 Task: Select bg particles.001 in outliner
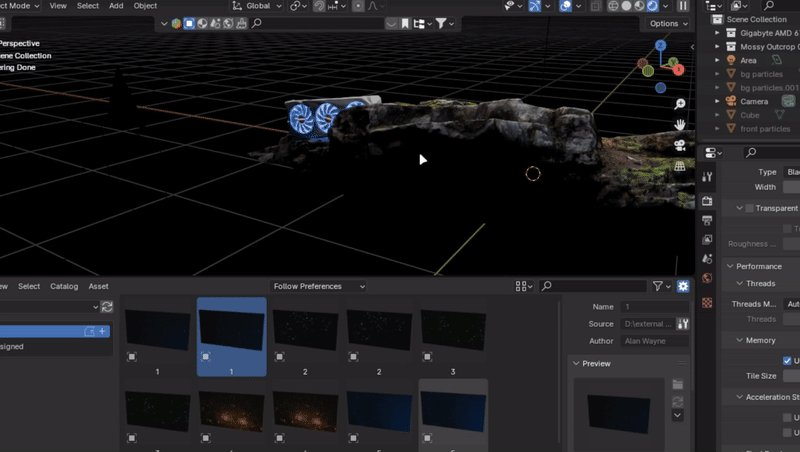click(769, 88)
